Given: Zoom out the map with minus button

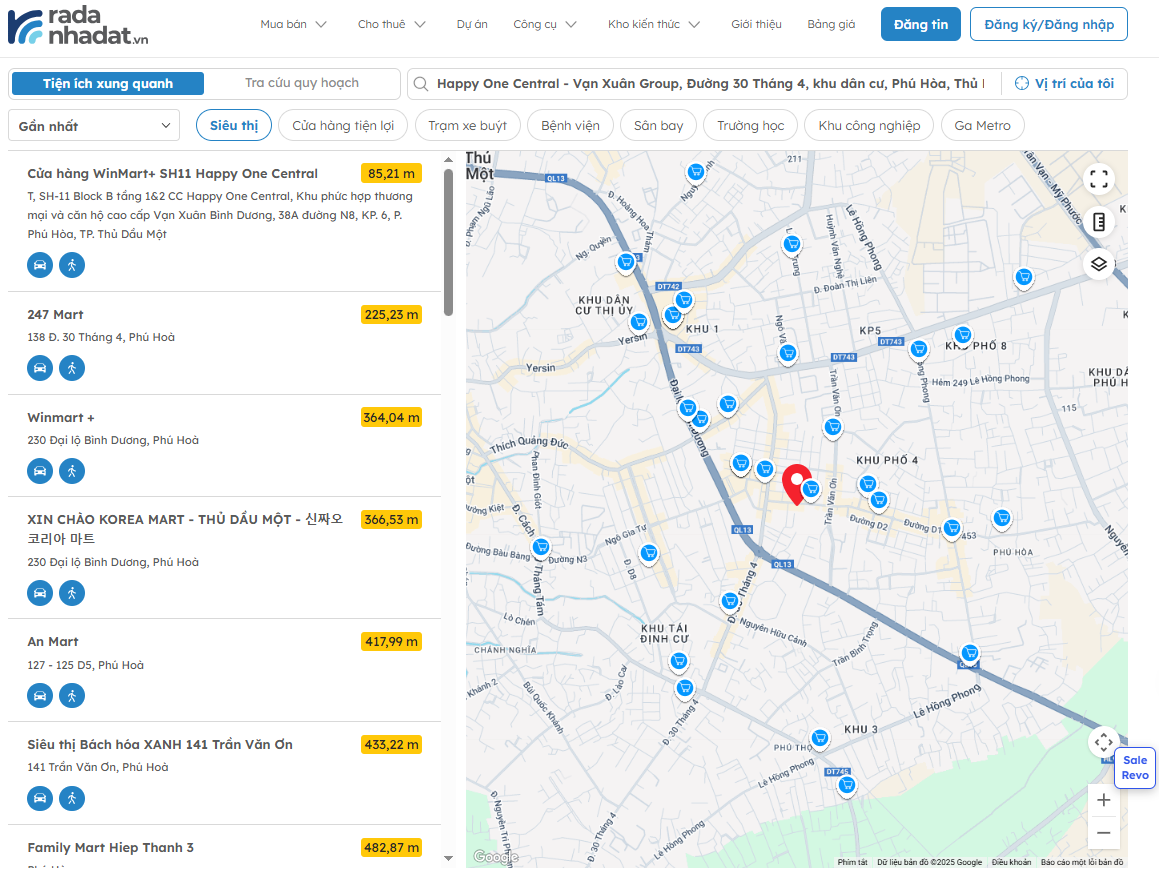Looking at the screenshot, I should [x=1103, y=832].
